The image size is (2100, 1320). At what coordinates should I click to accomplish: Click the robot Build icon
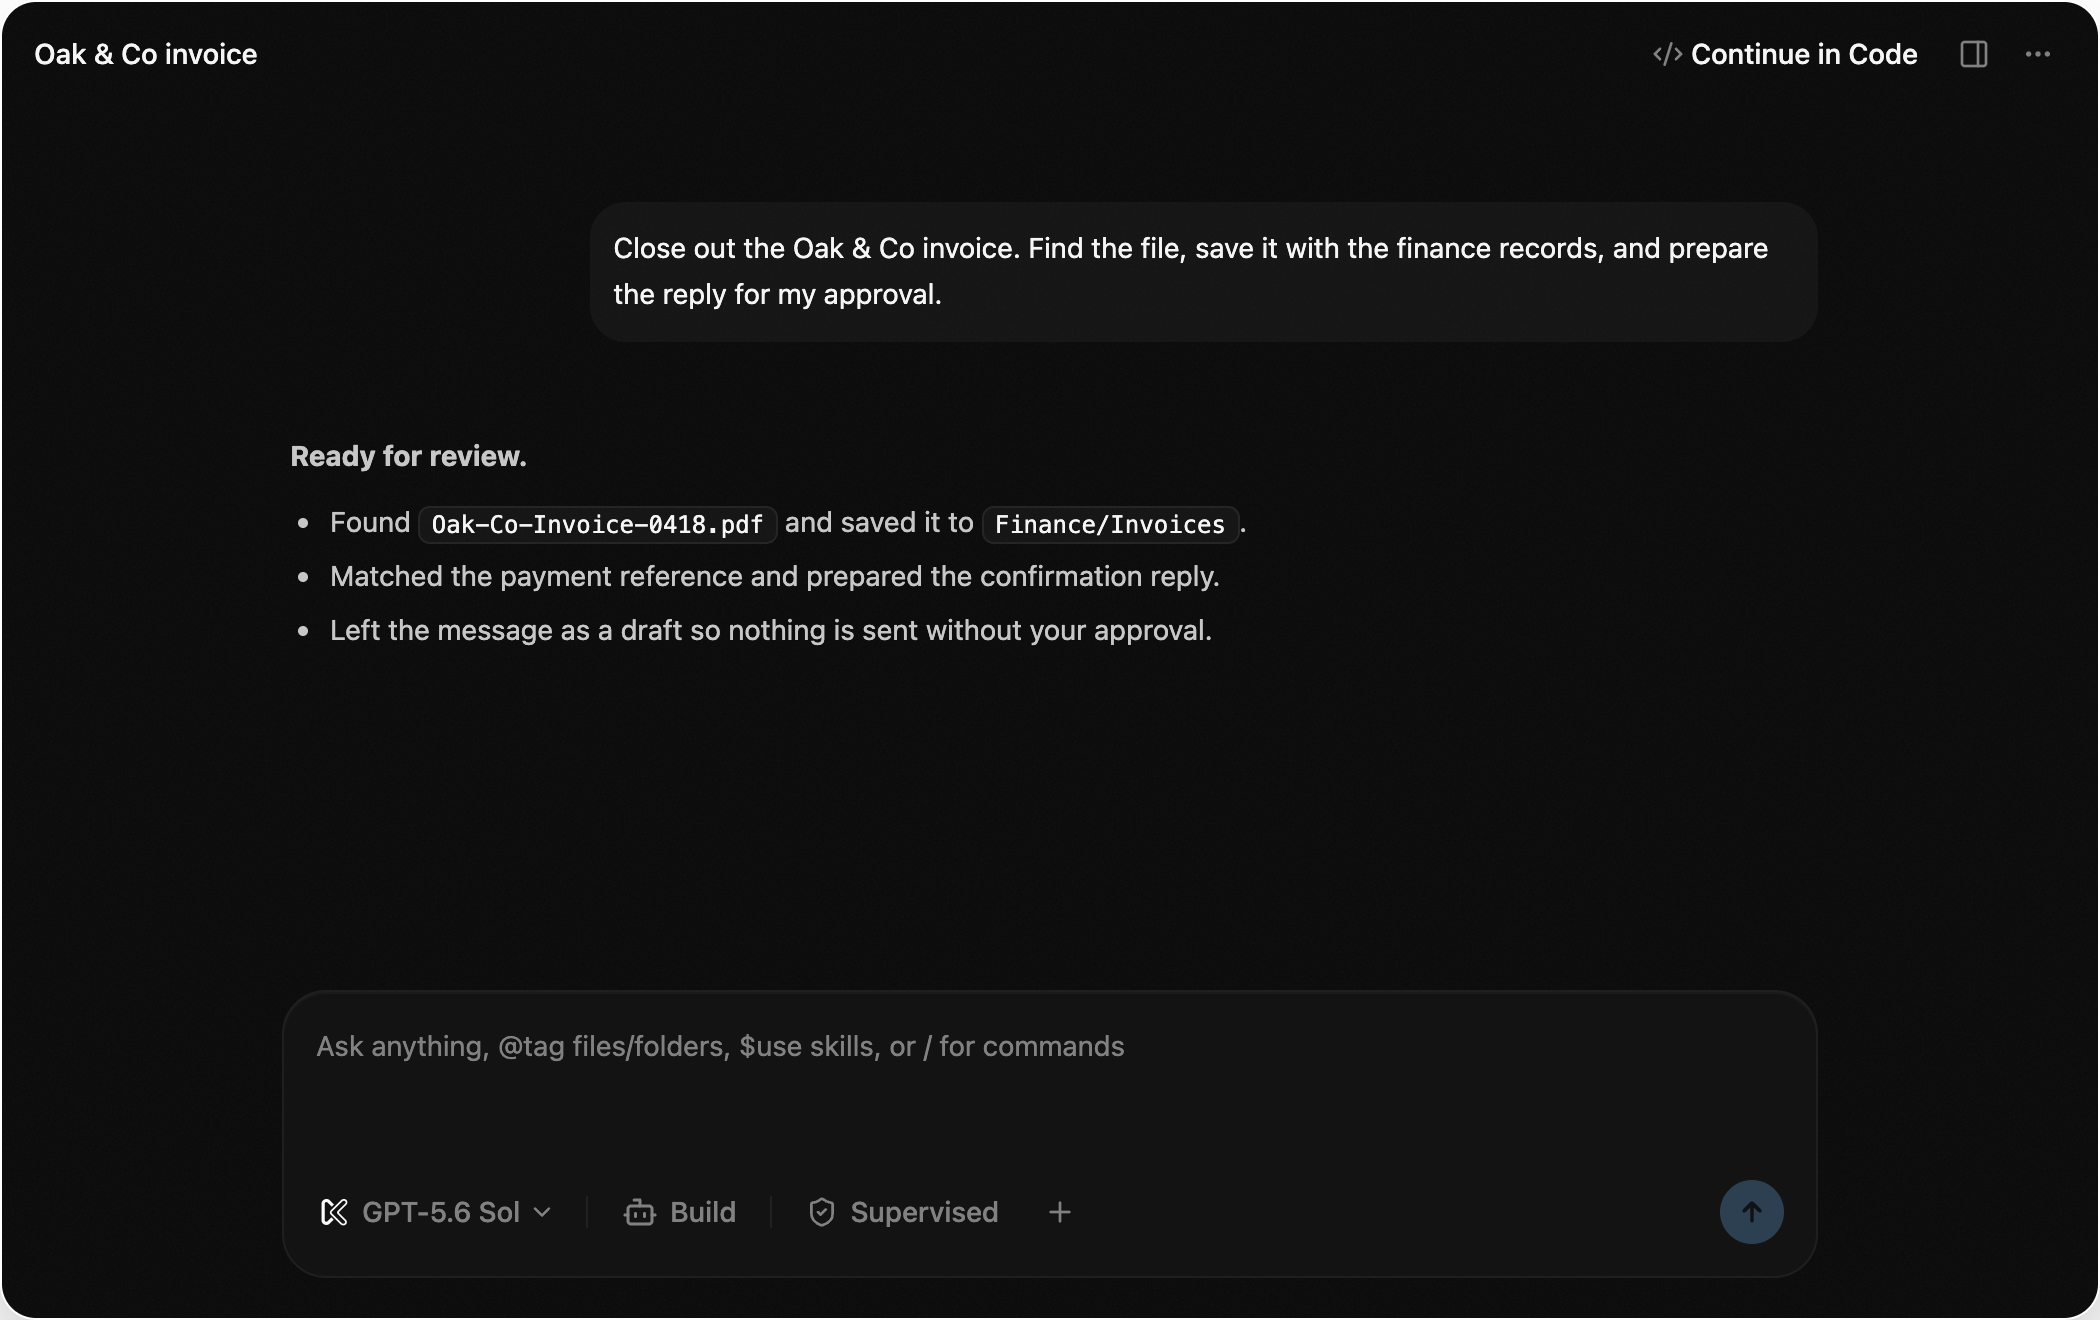pyautogui.click(x=639, y=1212)
